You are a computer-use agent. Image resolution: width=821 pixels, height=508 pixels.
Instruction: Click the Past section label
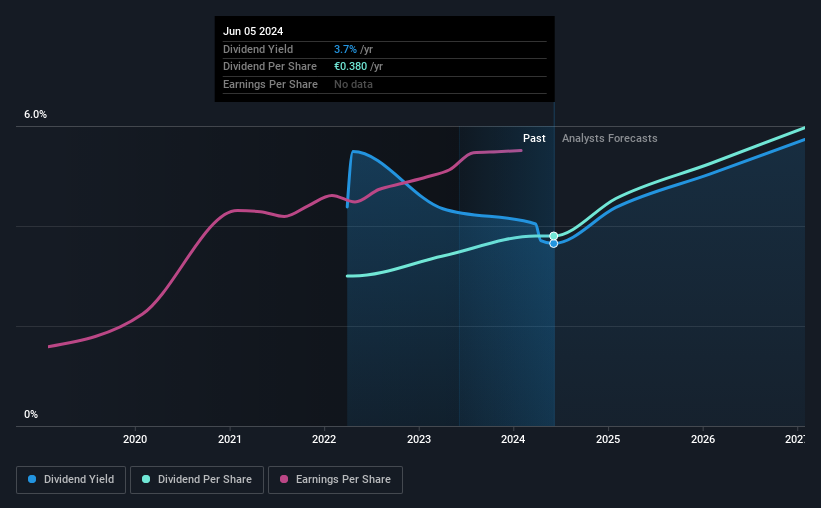coord(534,138)
